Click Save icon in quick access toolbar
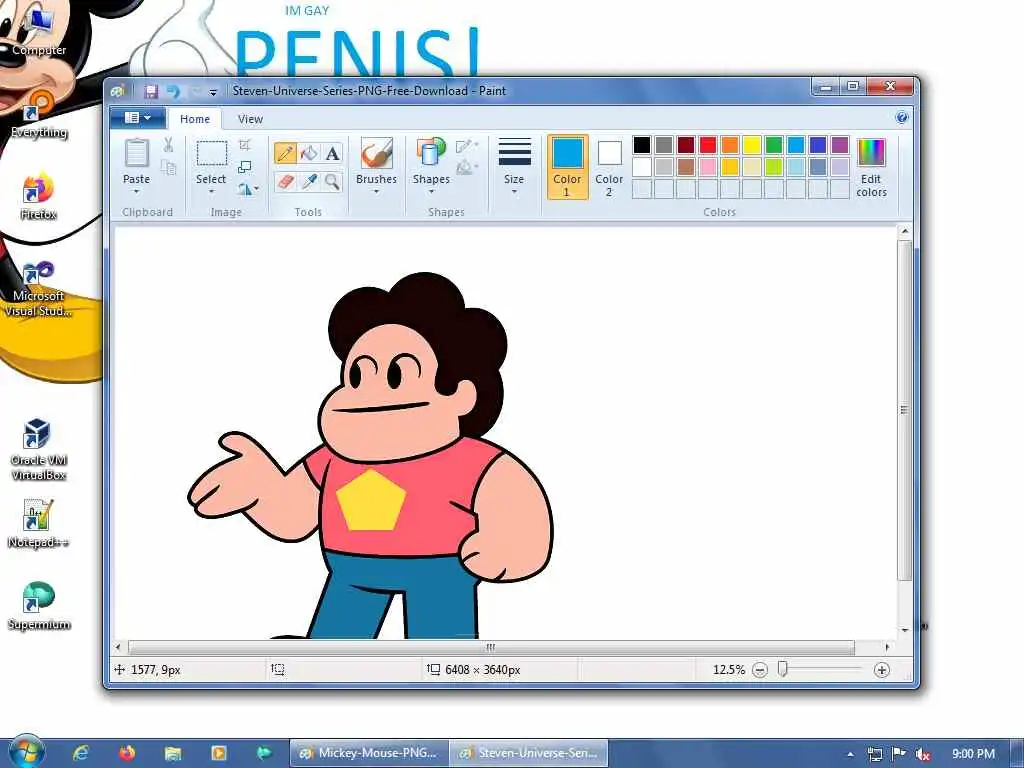The height and width of the screenshot is (768, 1024). point(151,91)
